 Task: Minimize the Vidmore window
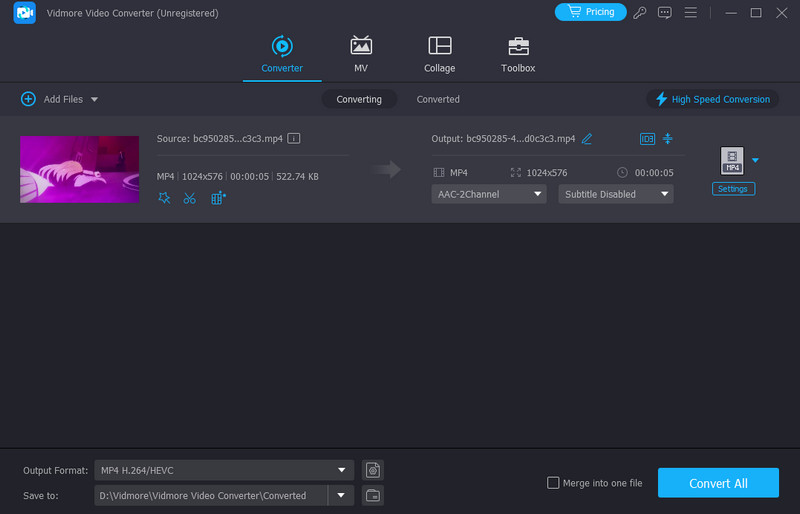pos(731,13)
